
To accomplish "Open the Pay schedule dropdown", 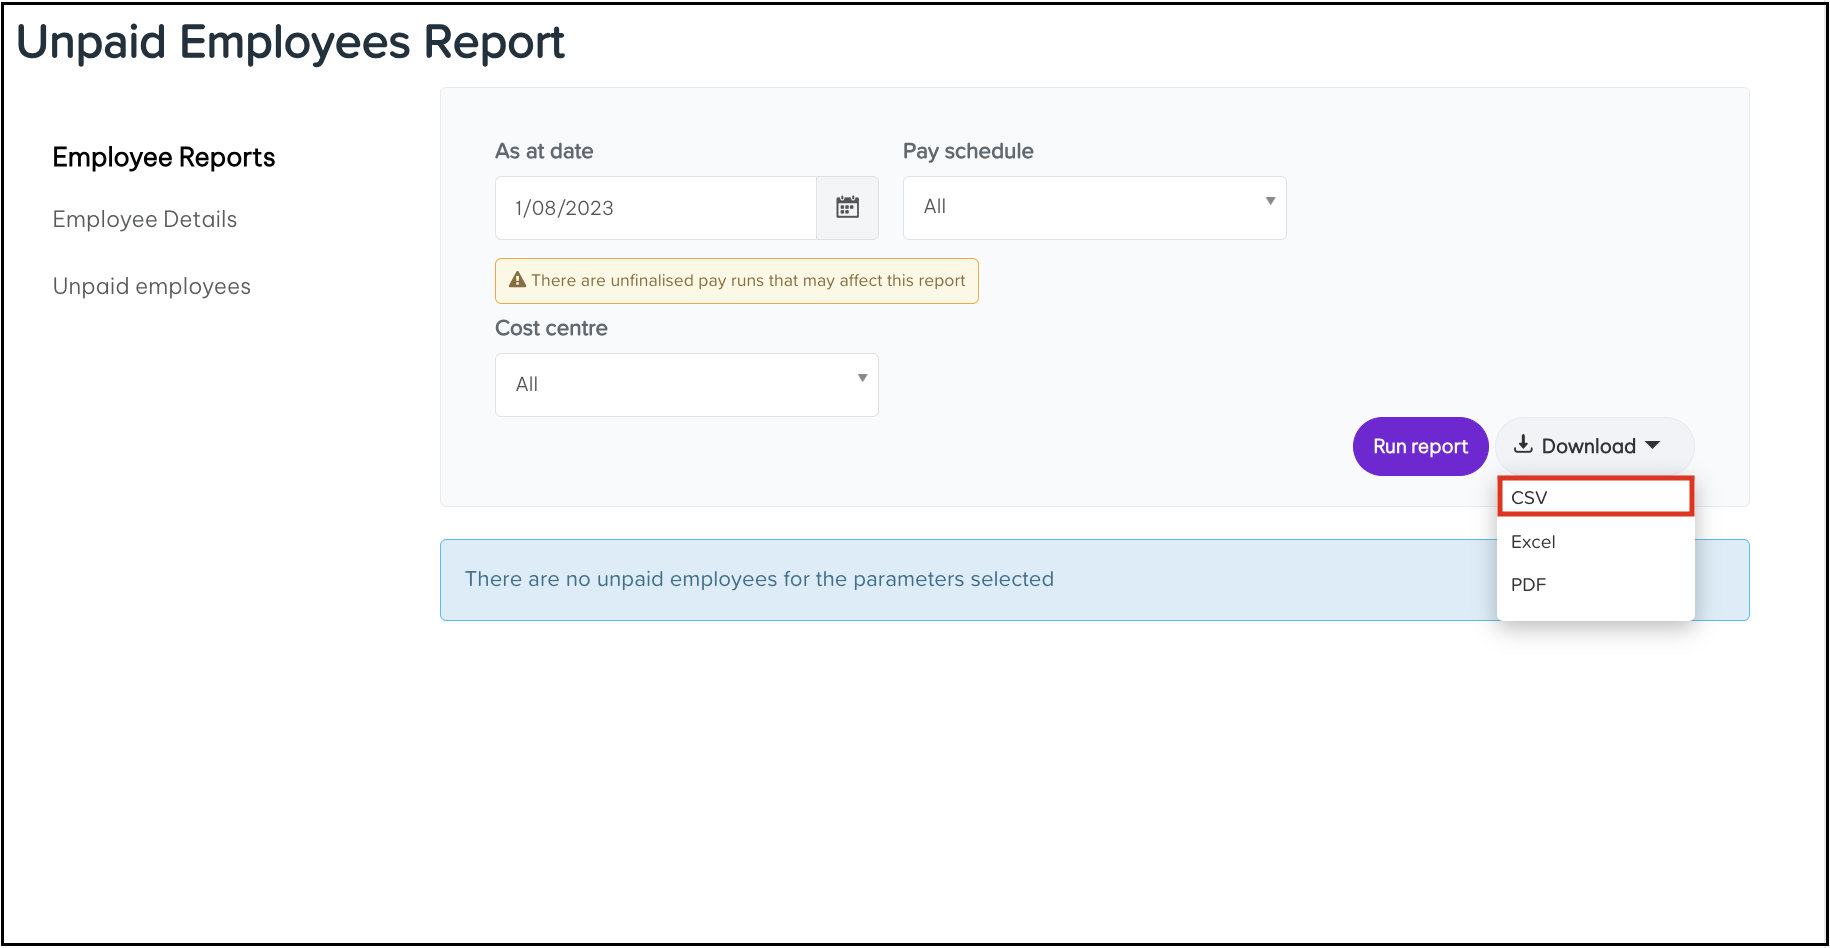I will pyautogui.click(x=1093, y=208).
